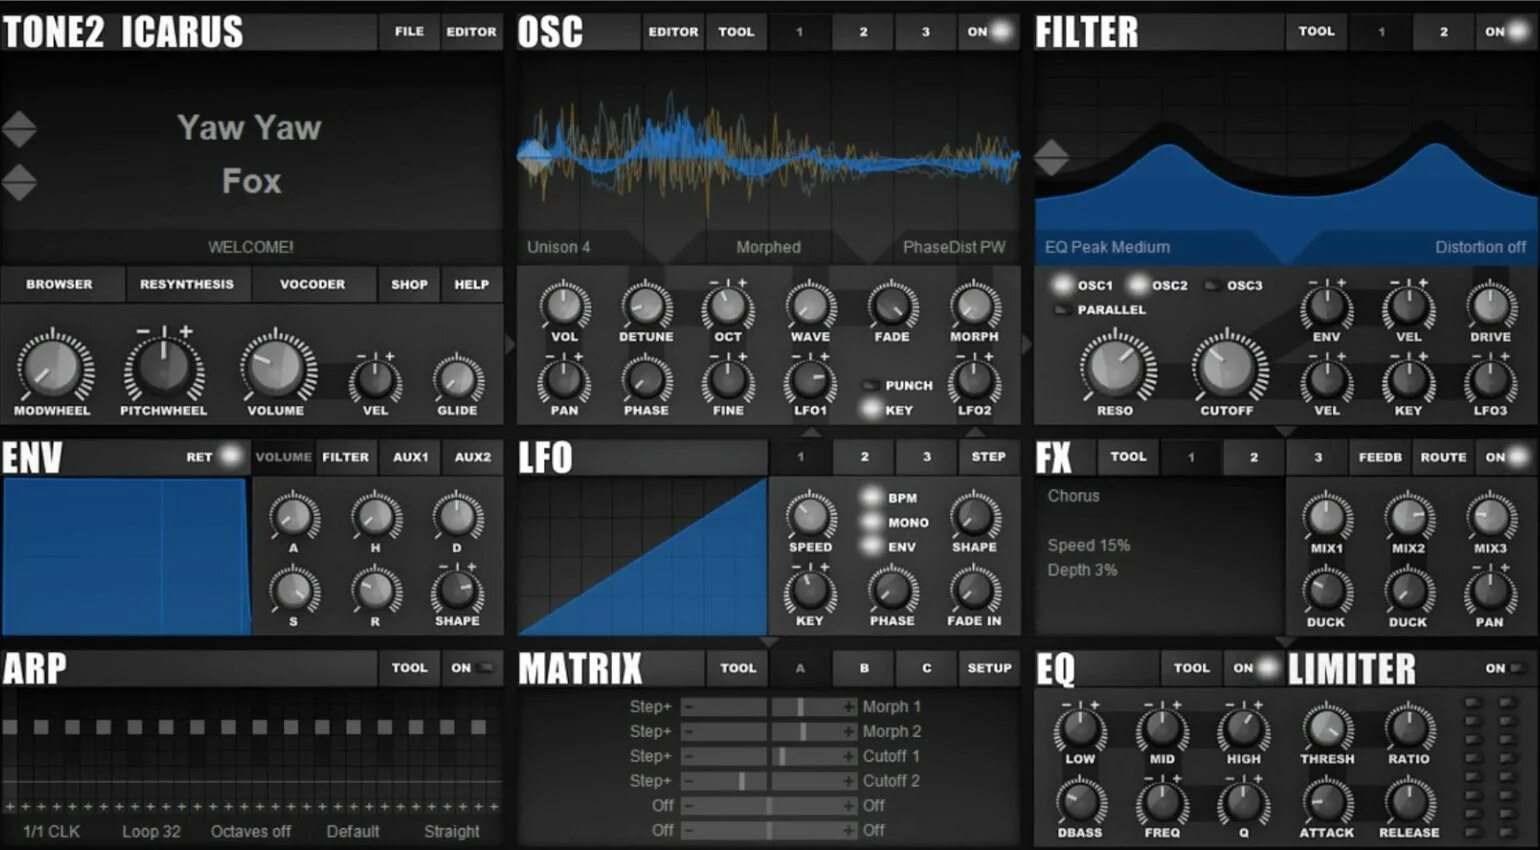Click the LFO SPEED knob
This screenshot has height=850, width=1540.
(x=810, y=516)
